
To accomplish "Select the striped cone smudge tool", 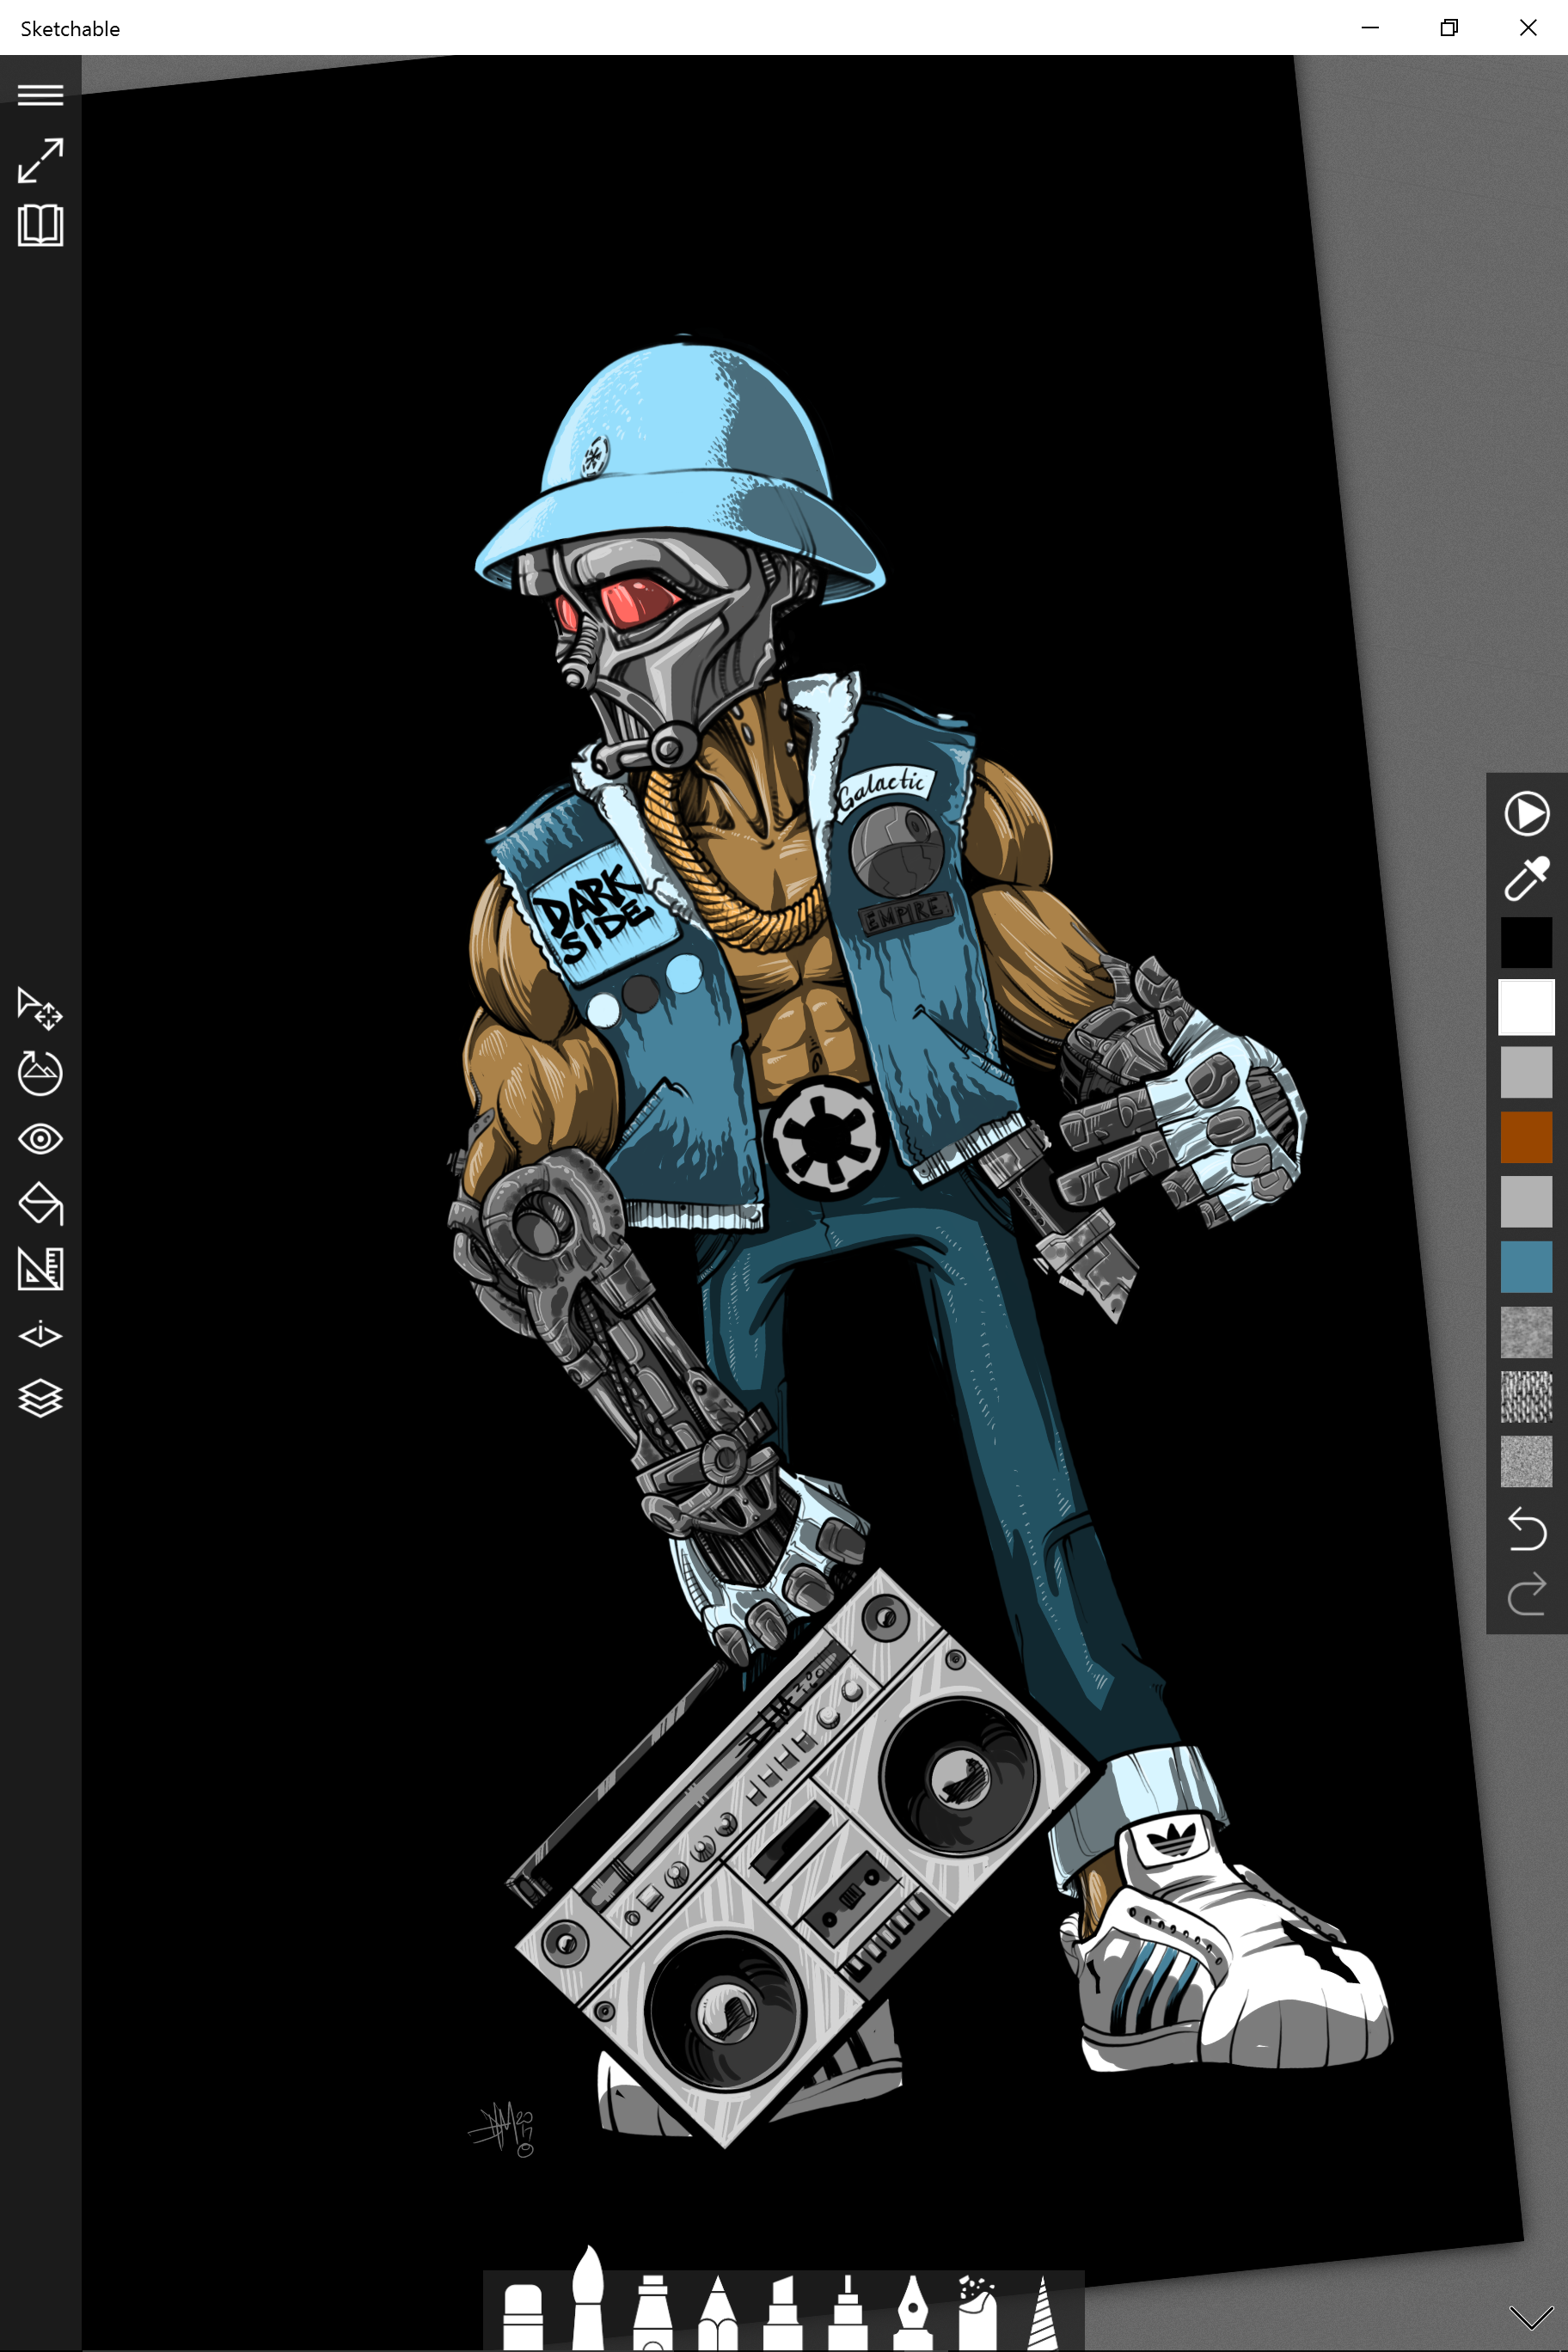I will pyautogui.click(x=1042, y=2312).
